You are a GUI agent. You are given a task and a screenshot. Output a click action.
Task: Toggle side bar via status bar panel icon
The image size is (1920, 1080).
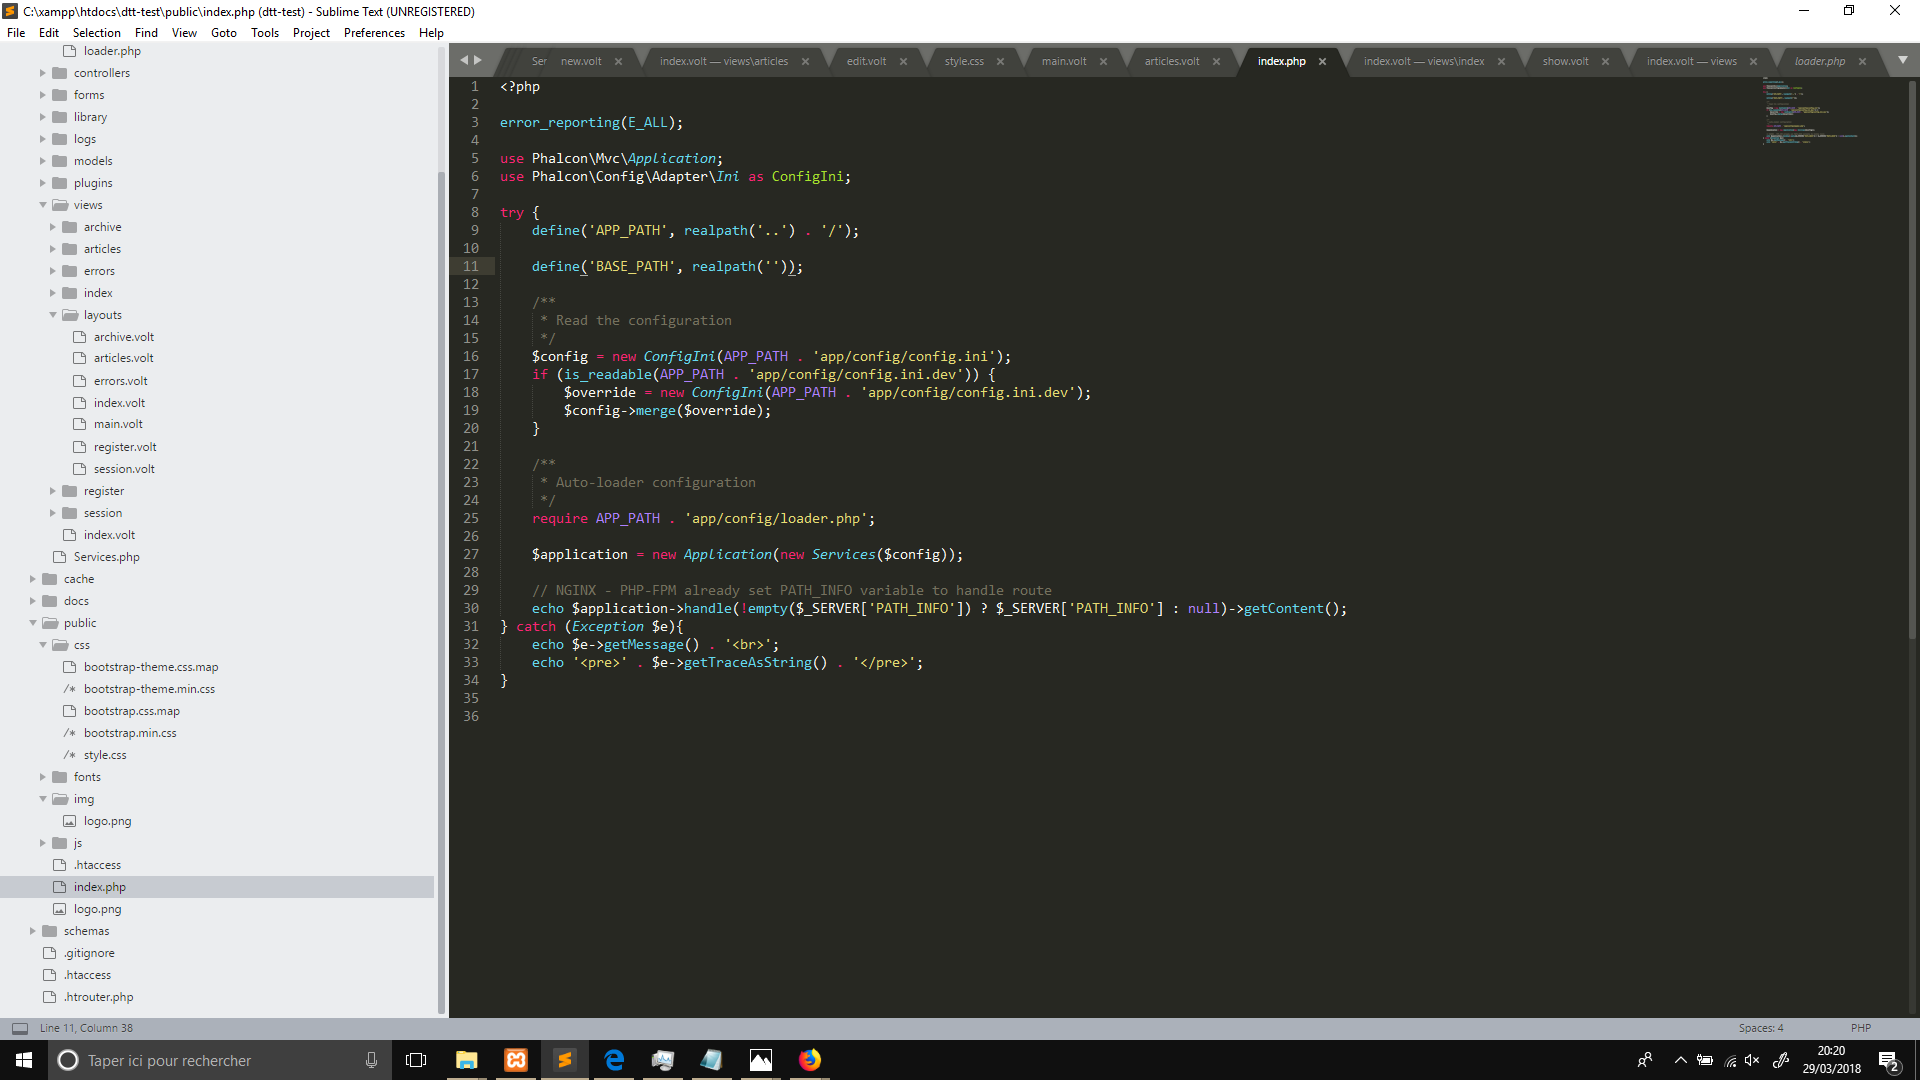20,1028
